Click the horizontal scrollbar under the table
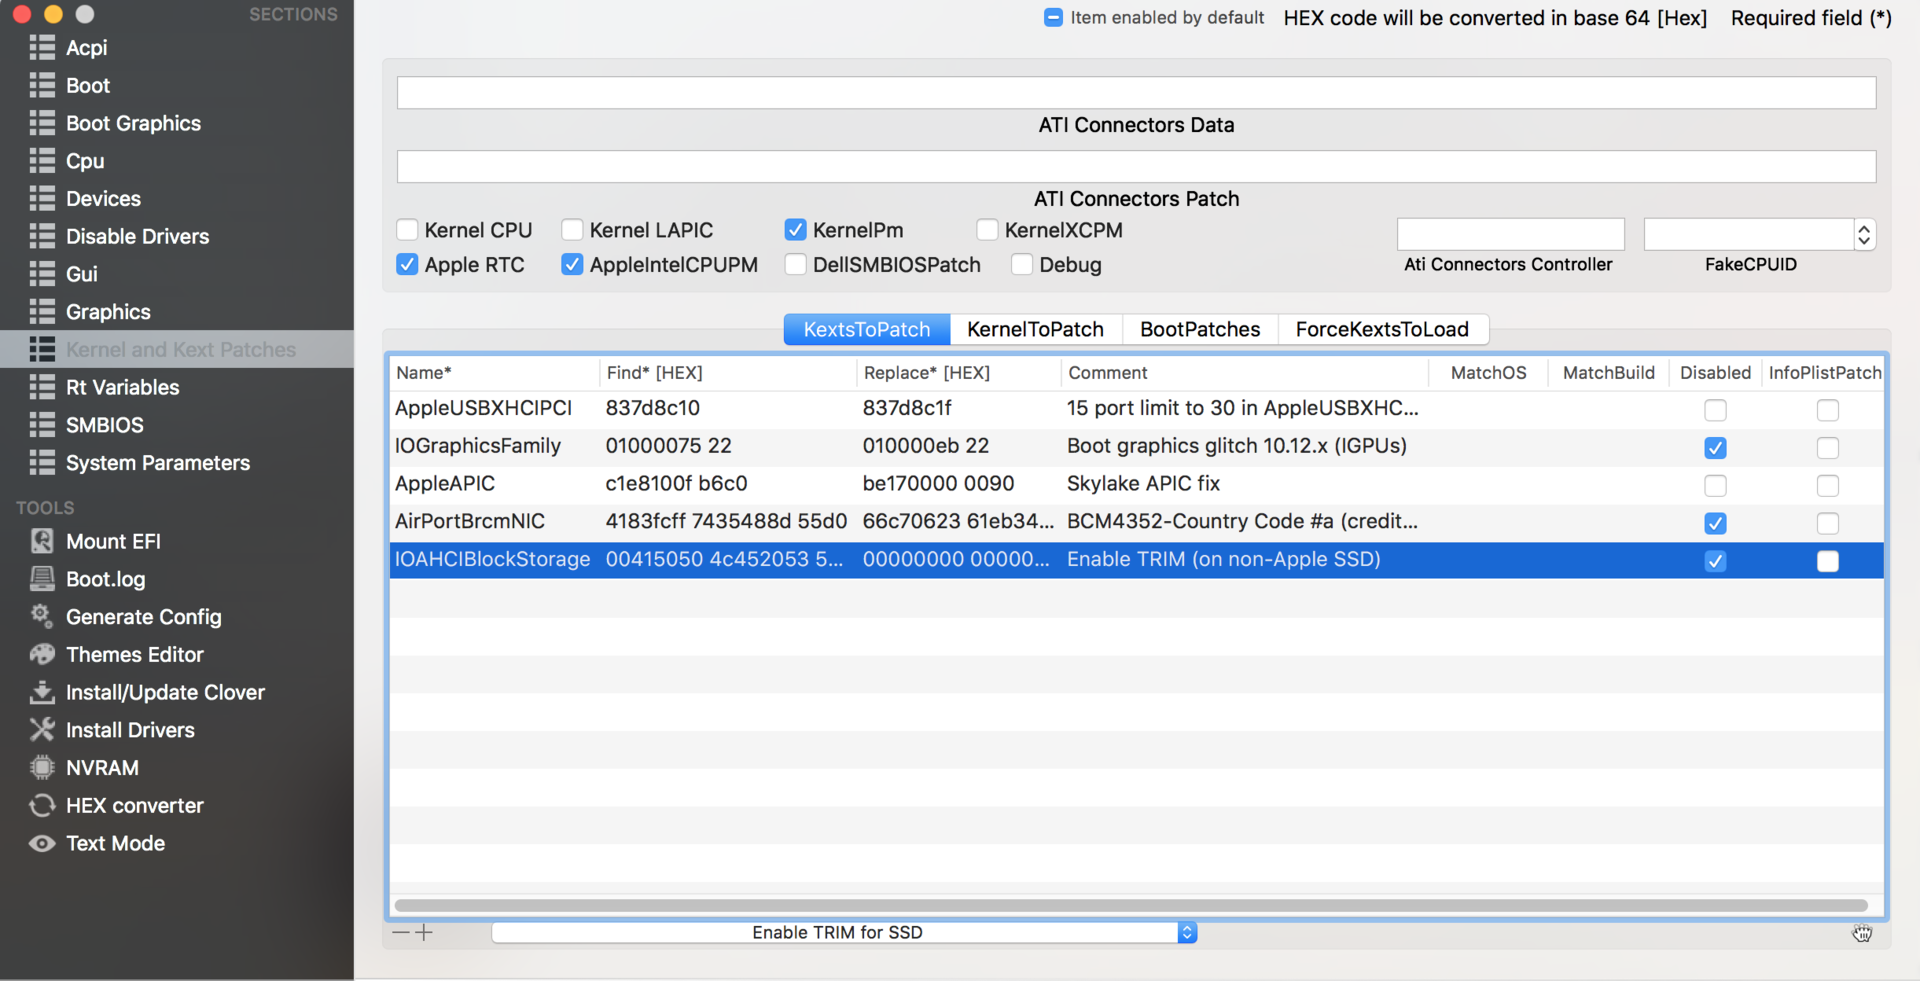1920x981 pixels. click(1130, 905)
